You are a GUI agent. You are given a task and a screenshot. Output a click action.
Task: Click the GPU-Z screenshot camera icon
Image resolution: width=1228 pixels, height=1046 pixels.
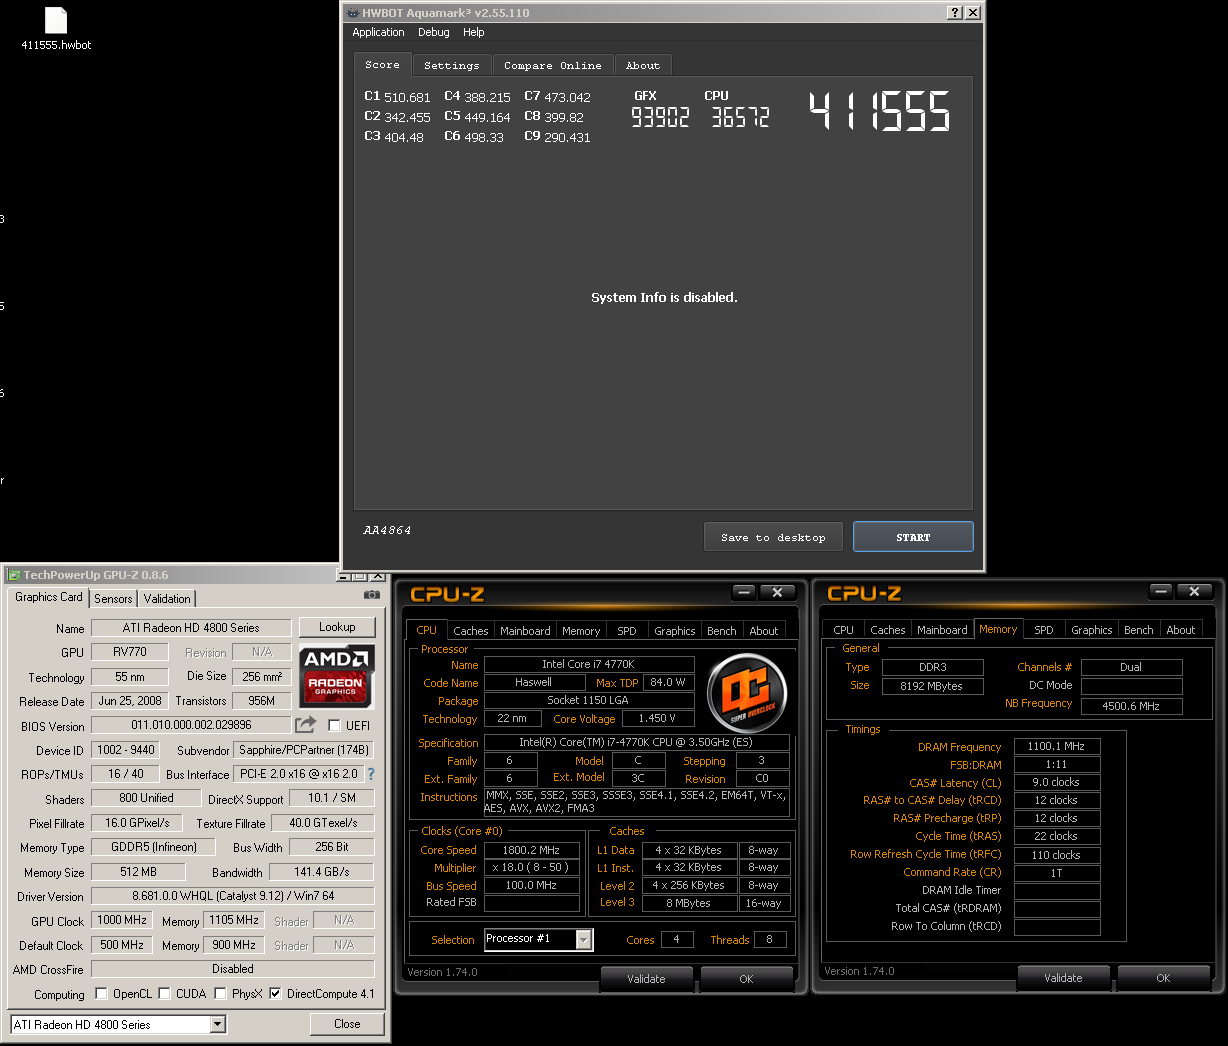click(372, 595)
